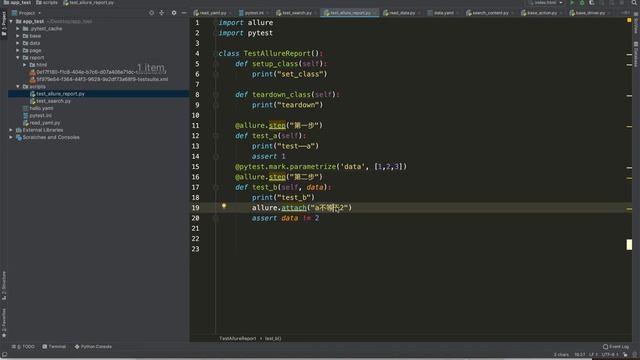The image size is (640, 360).
Task: Select test_search.py in project tree
Action: tap(53, 101)
